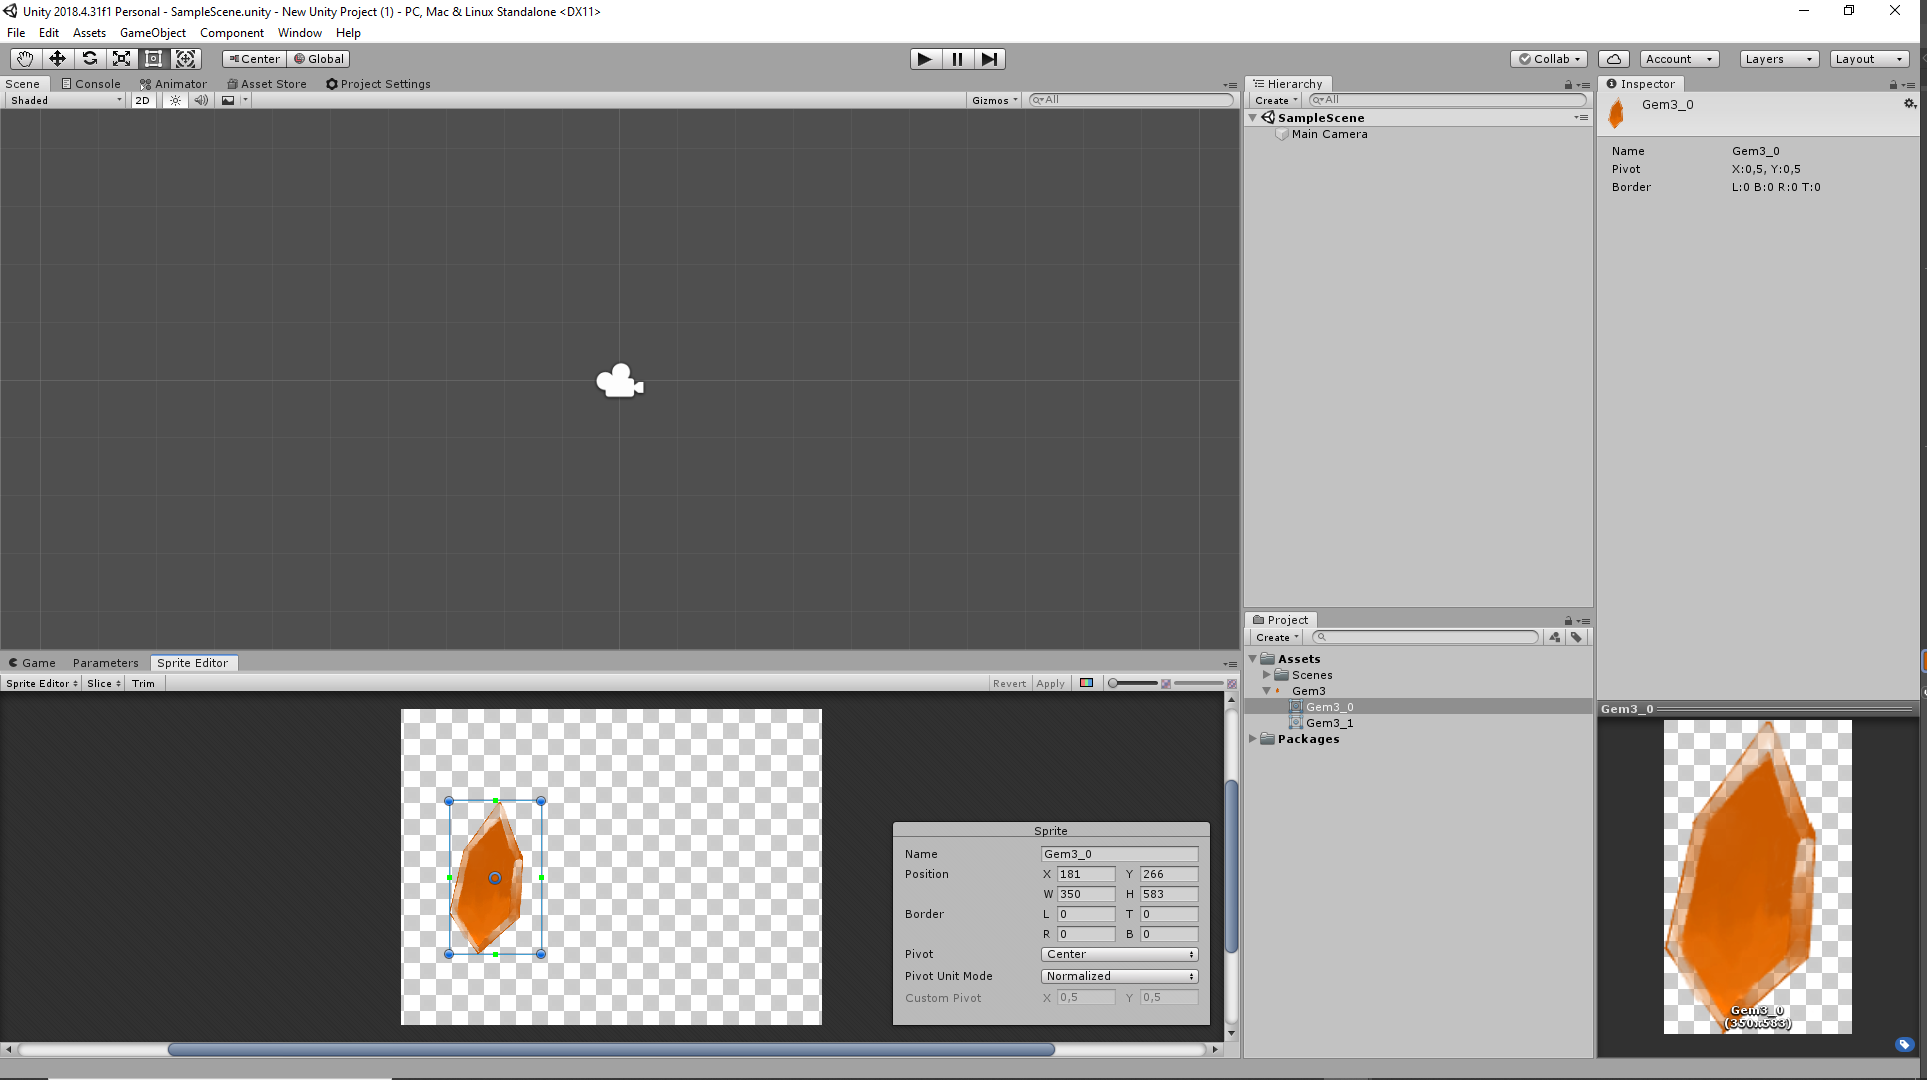
Task: Select the Rotate tool
Action: pyautogui.click(x=89, y=59)
